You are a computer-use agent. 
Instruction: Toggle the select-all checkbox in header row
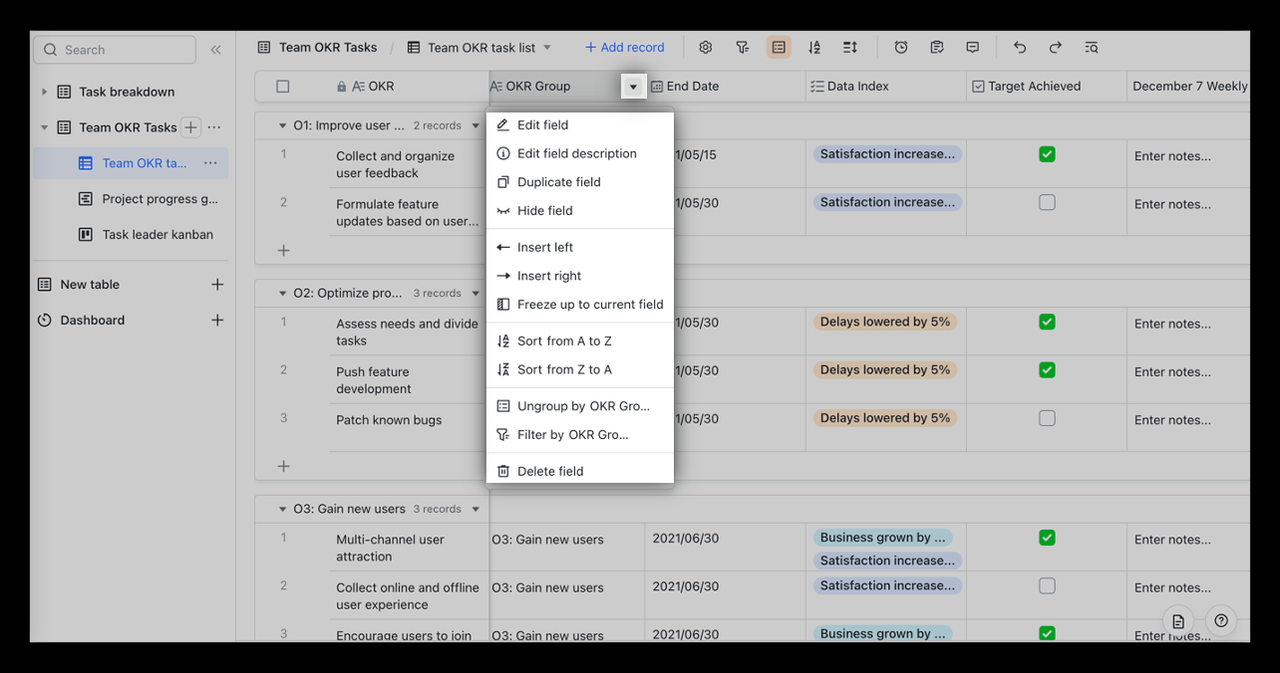283,87
